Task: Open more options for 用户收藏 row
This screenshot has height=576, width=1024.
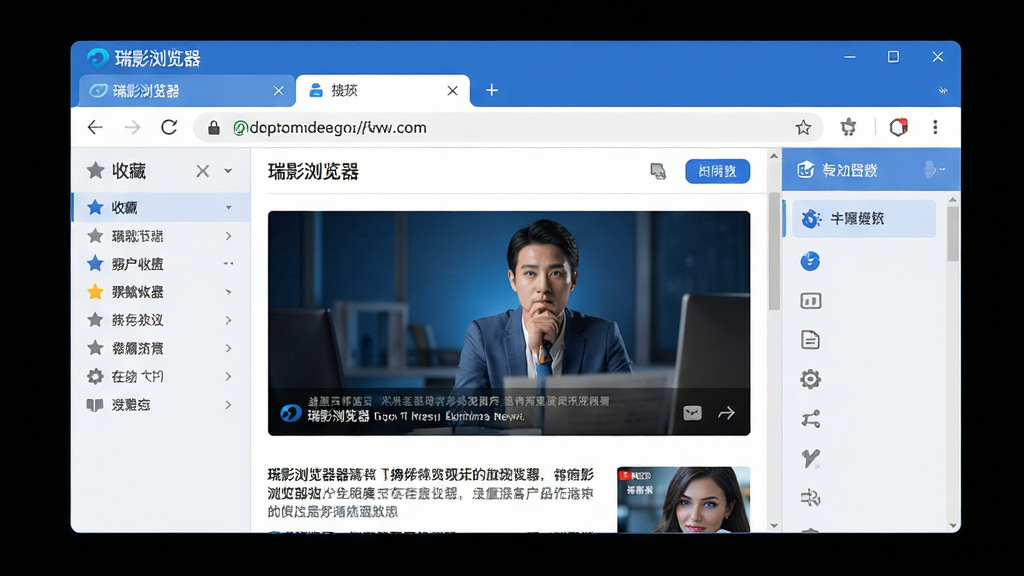Action: pyautogui.click(x=229, y=264)
